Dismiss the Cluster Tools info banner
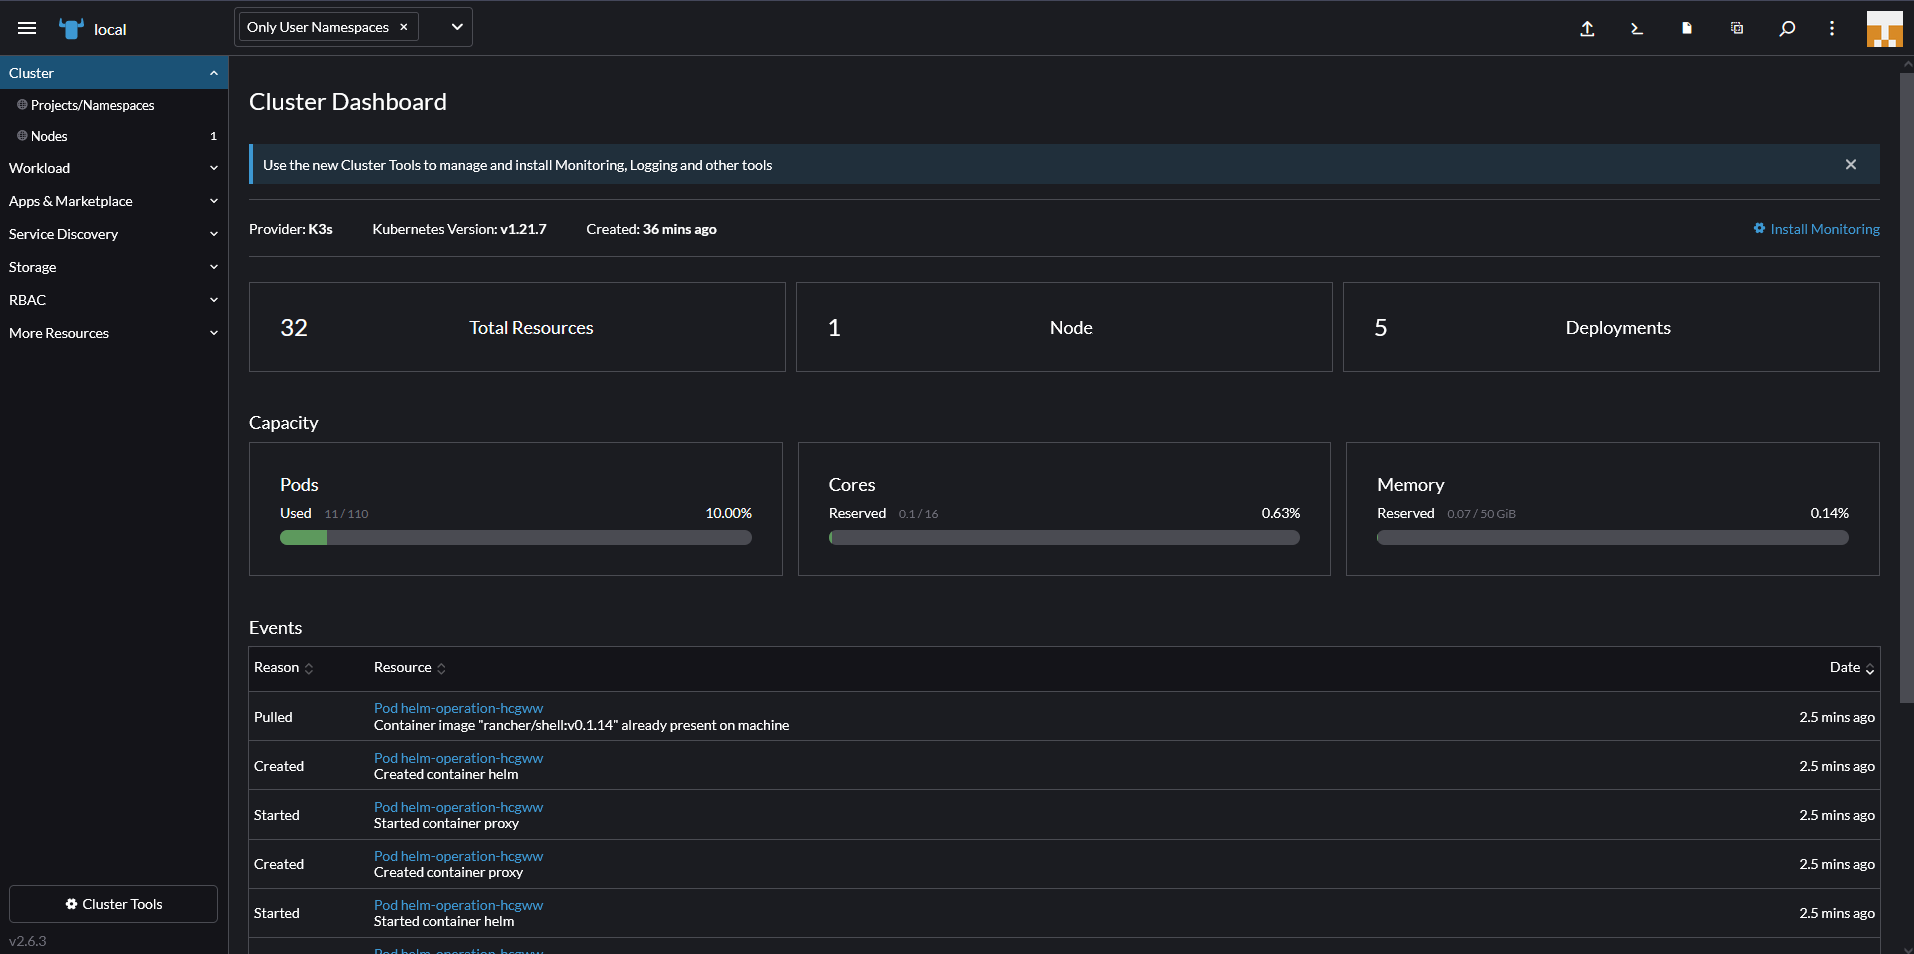The image size is (1914, 954). coord(1850,164)
